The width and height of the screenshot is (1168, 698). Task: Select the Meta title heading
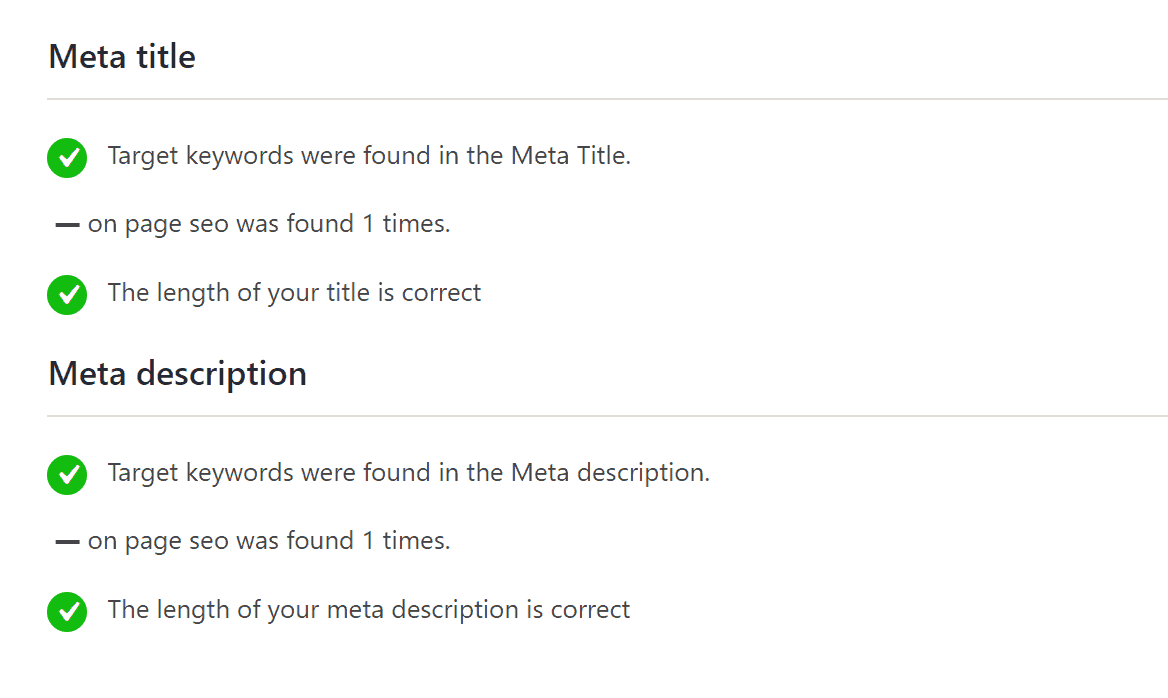(x=122, y=57)
